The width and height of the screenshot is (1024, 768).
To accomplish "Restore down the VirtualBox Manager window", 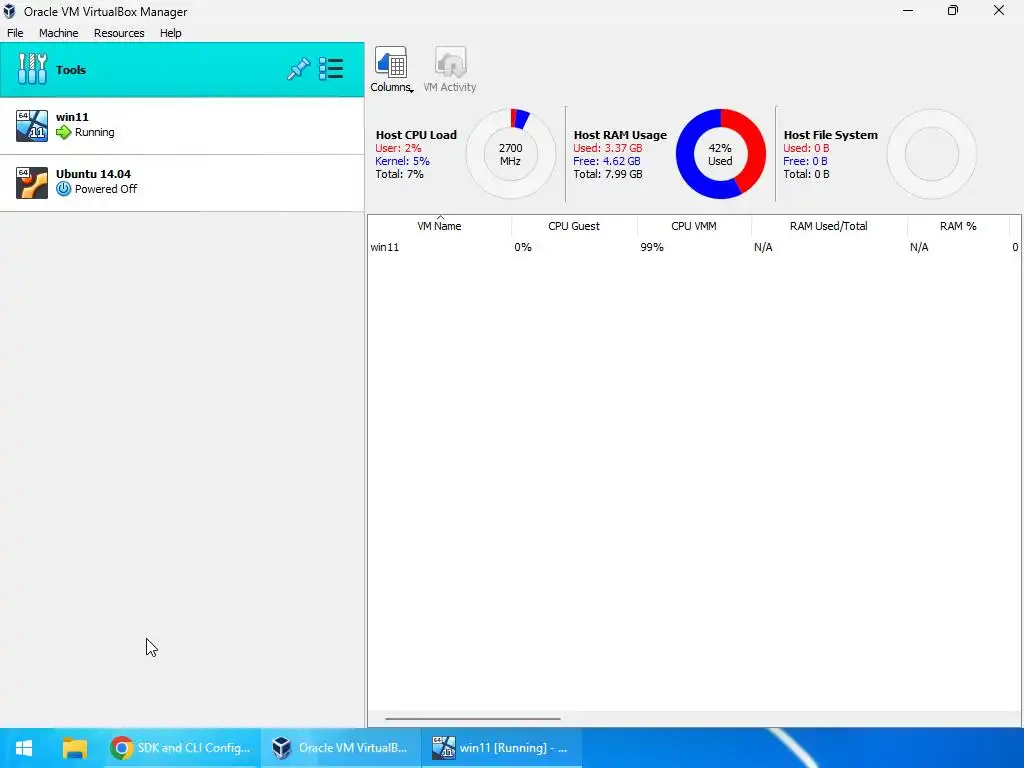I will click(953, 10).
